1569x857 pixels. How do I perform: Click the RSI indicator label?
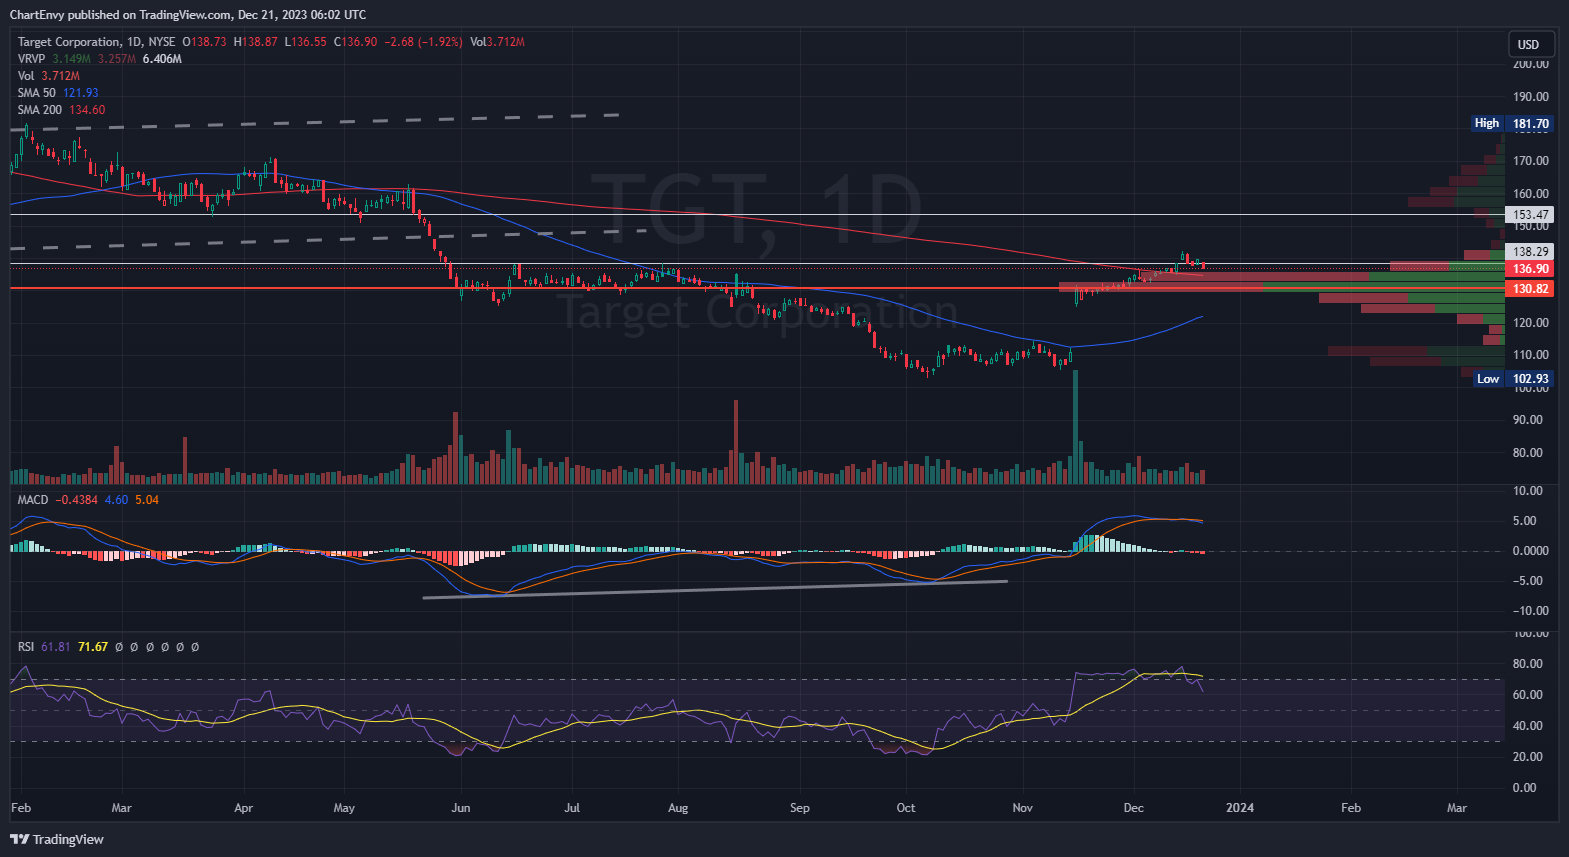coord(26,647)
